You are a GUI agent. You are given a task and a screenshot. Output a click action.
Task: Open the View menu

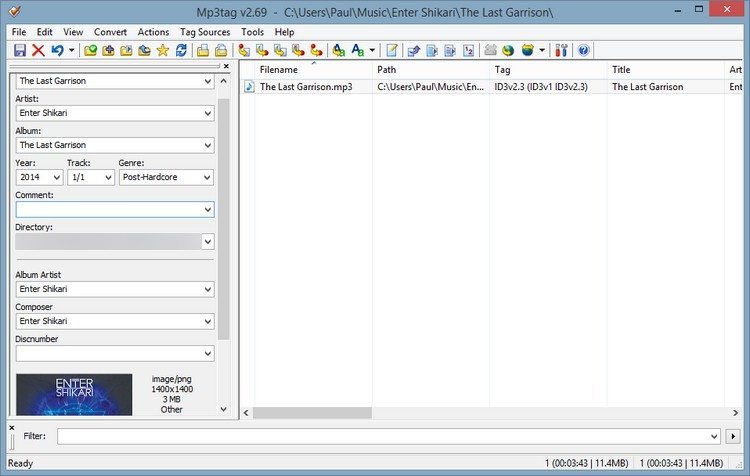coord(73,32)
